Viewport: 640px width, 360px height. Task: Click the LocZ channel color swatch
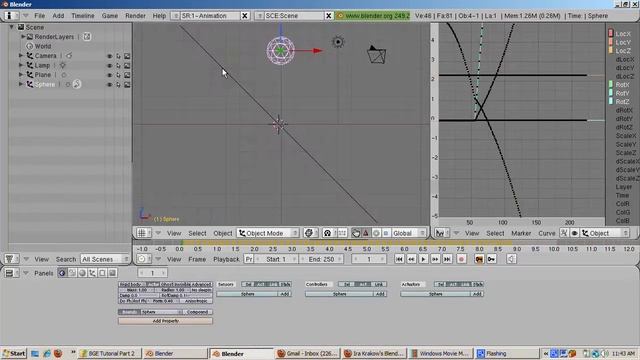[x=611, y=50]
